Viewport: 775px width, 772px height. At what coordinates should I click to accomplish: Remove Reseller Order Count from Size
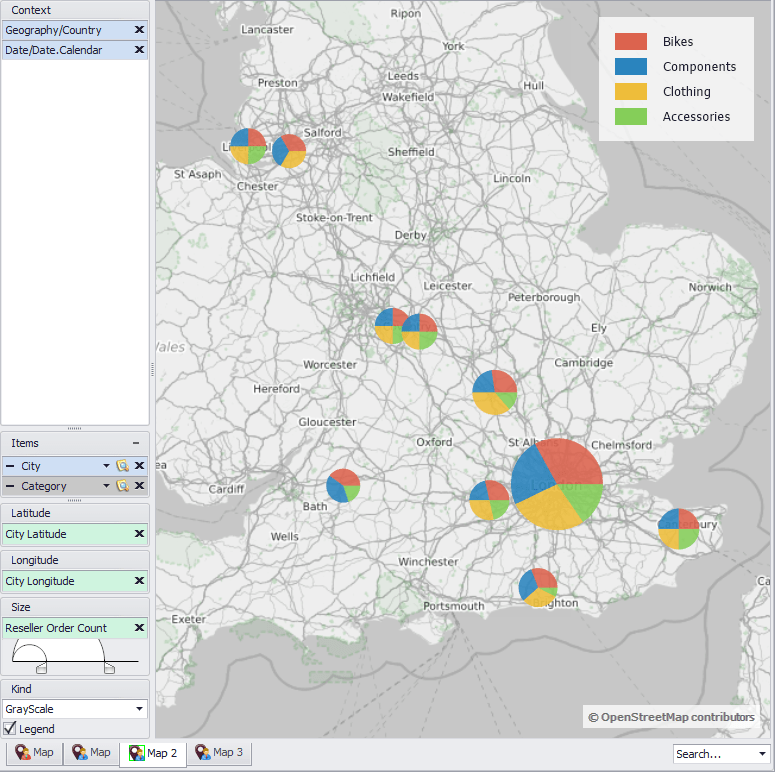click(139, 628)
